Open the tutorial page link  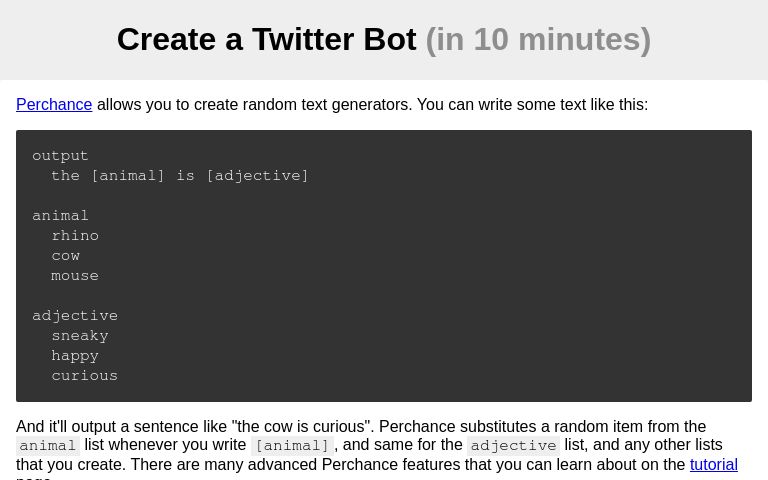pyautogui.click(x=713, y=465)
